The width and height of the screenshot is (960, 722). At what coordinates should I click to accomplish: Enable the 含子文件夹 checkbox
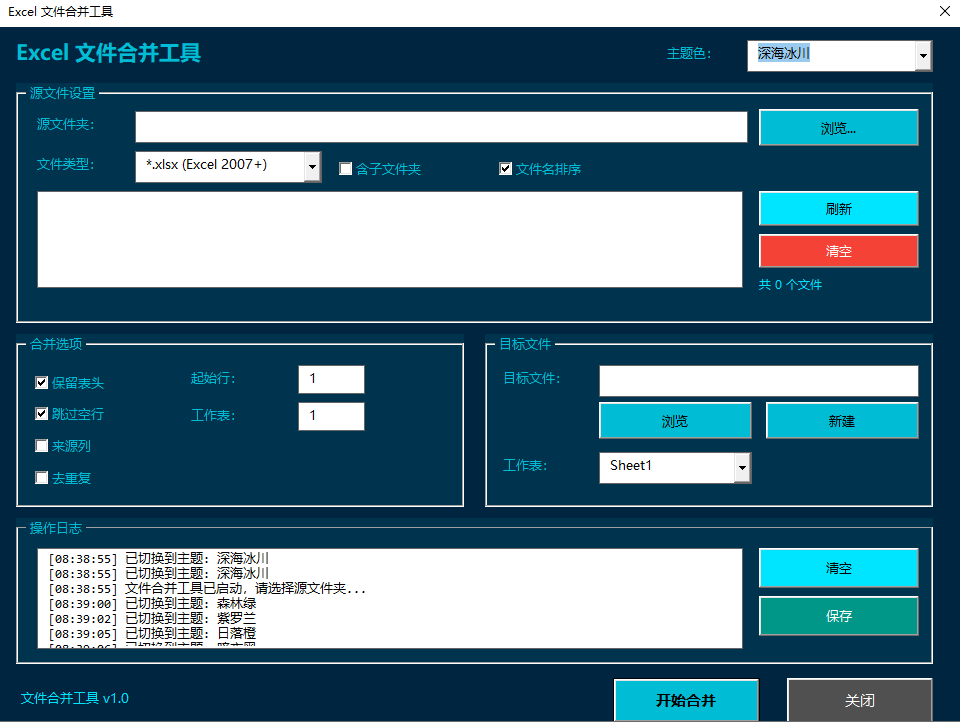point(345,168)
